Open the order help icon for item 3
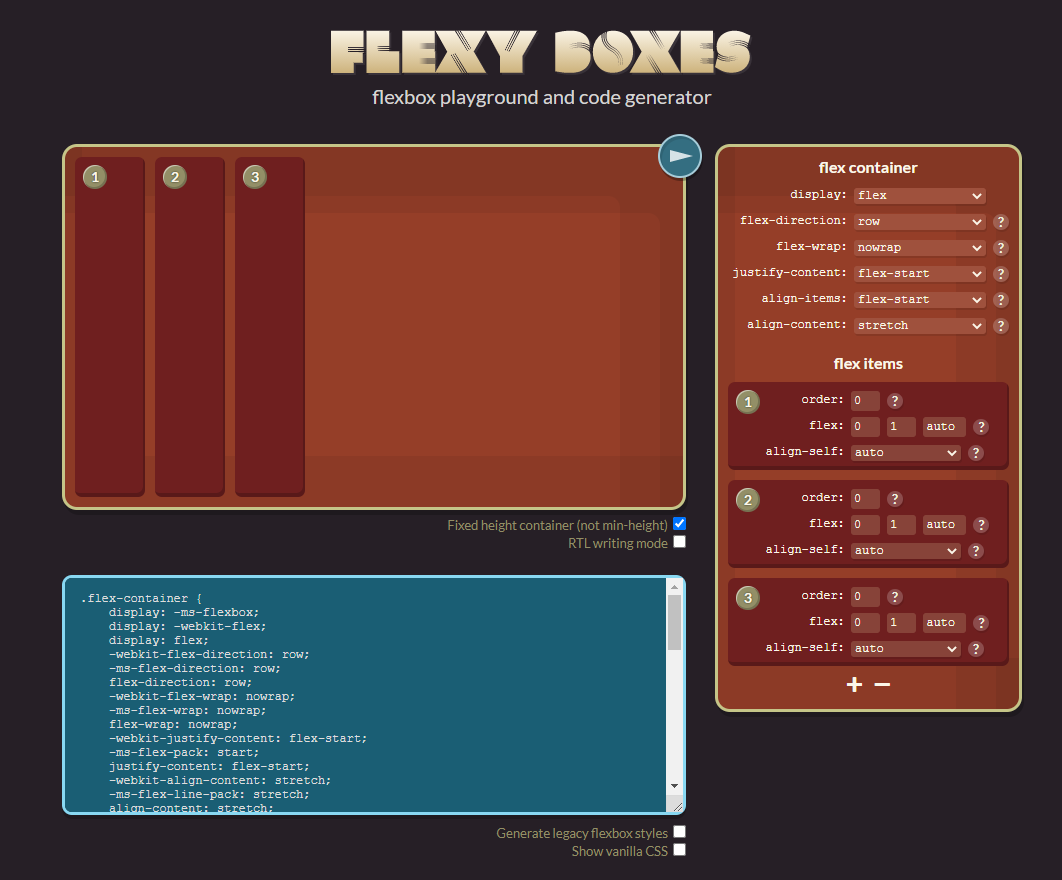This screenshot has height=880, width=1062. [895, 596]
